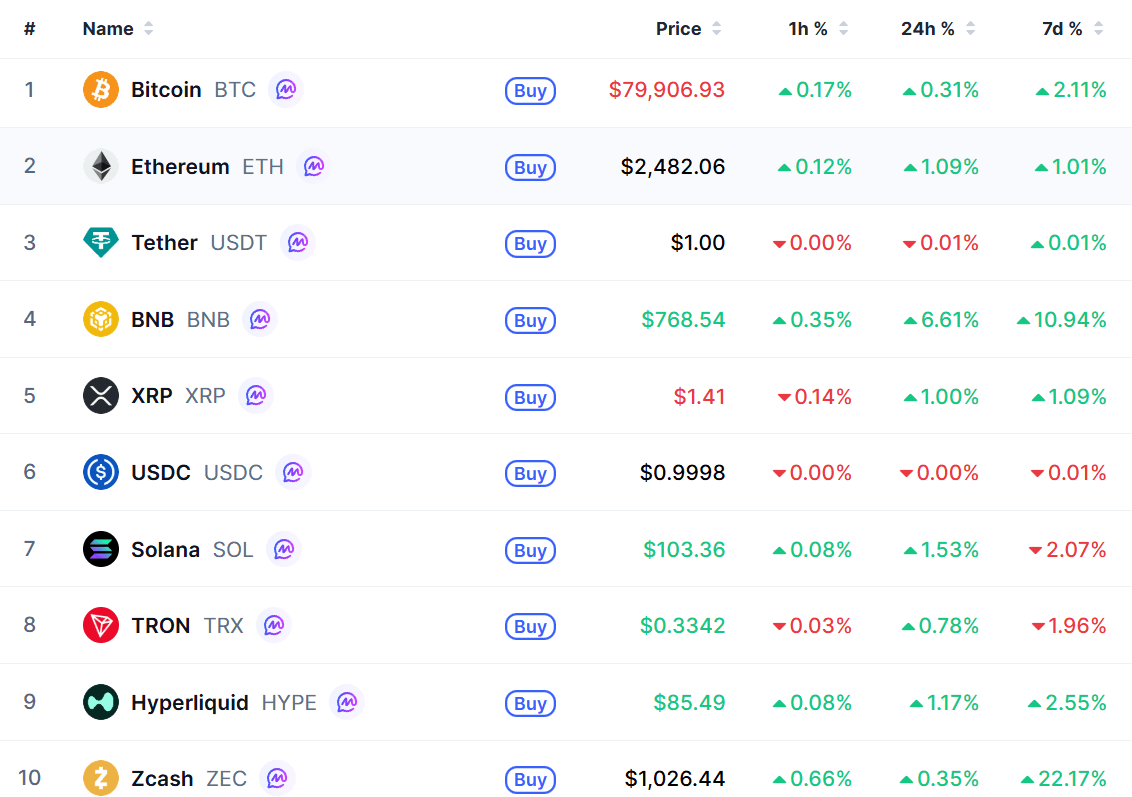Open the Hyperliquid chat bubble icon
The width and height of the screenshot is (1132, 797).
pos(347,702)
